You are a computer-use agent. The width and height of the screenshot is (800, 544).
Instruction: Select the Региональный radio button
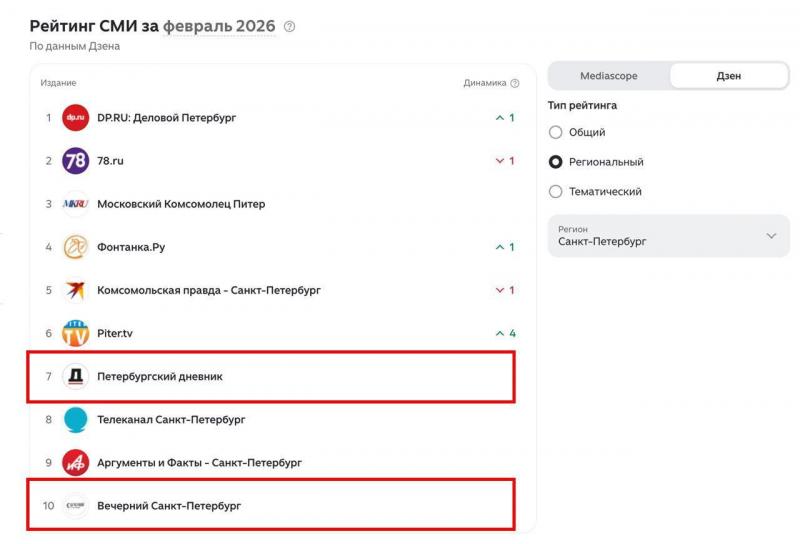coord(556,162)
